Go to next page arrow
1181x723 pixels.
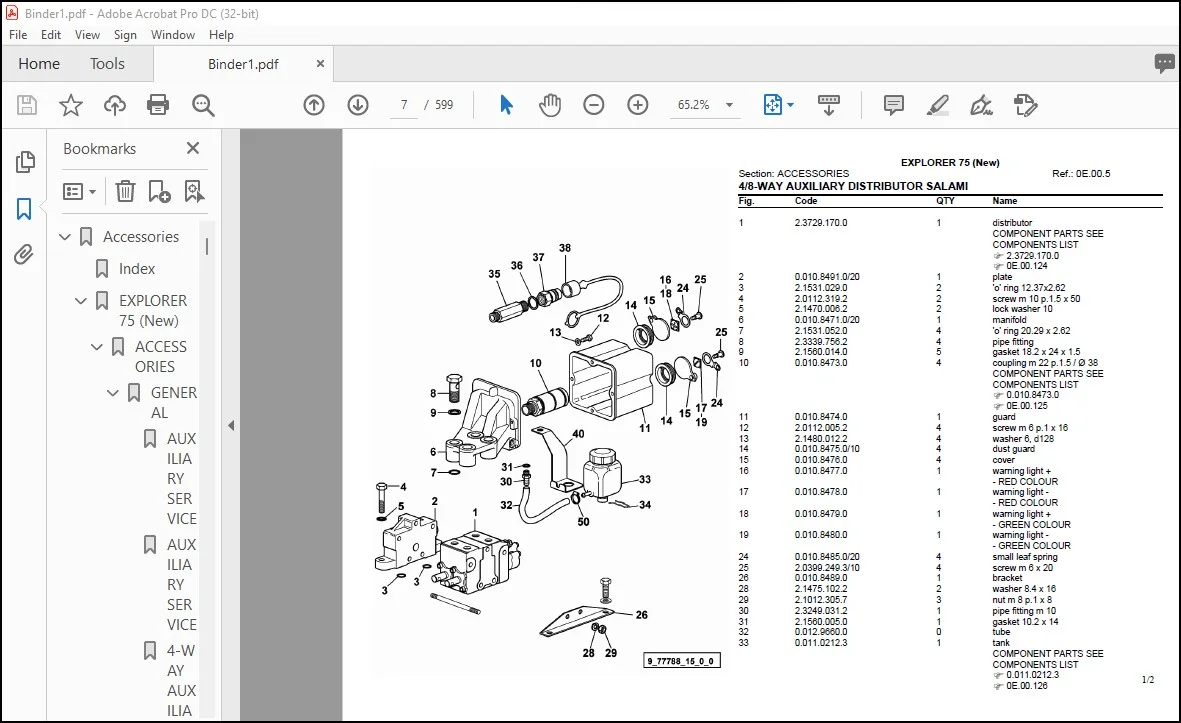pyautogui.click(x=358, y=105)
